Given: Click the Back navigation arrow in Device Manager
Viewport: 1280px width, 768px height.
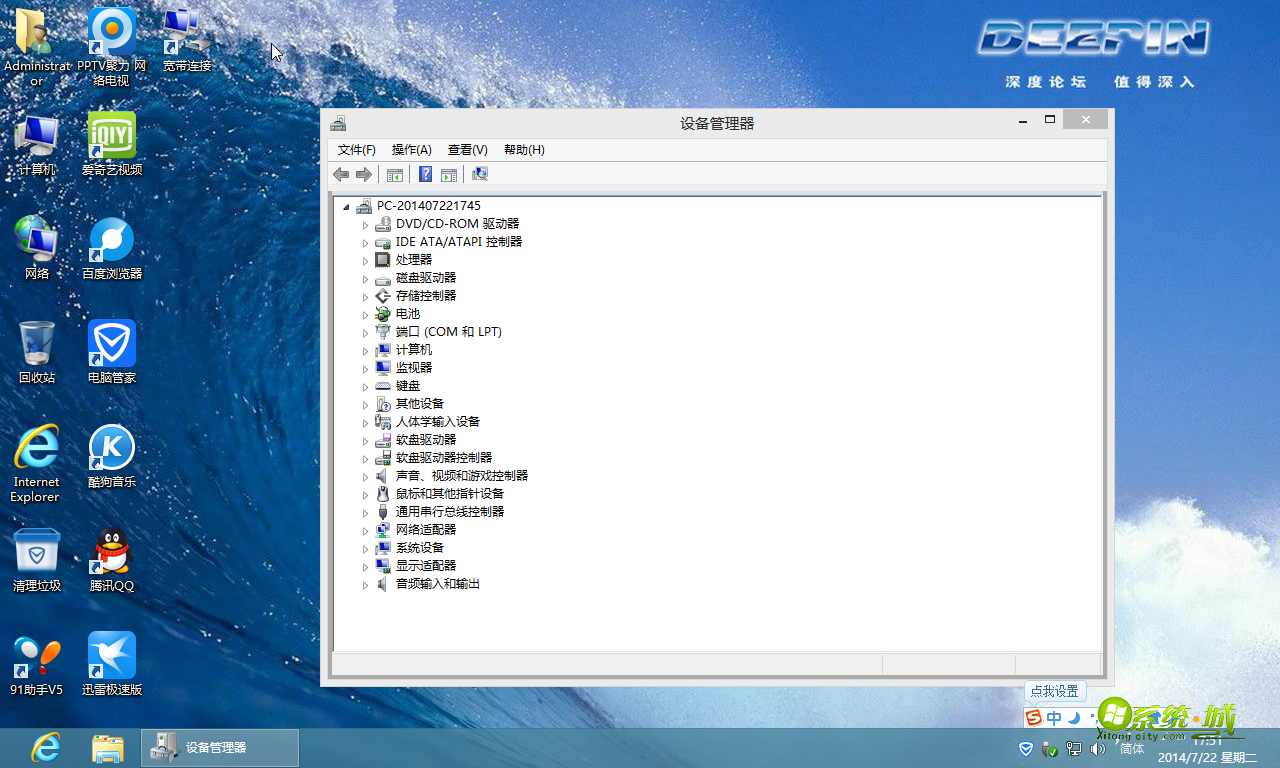Looking at the screenshot, I should (340, 174).
